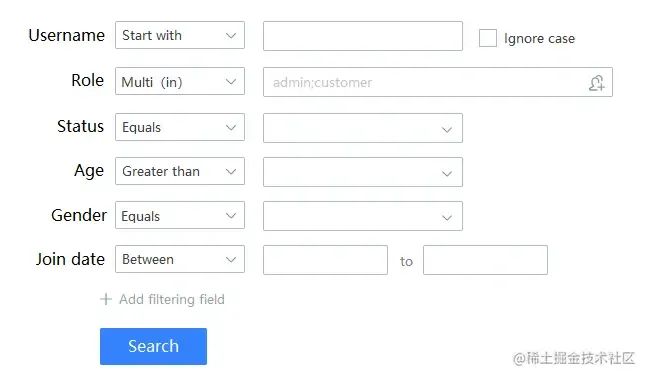Image resolution: width=648 pixels, height=379 pixels.
Task: Click the plus icon beside Add filtering field
Action: [x=106, y=299]
